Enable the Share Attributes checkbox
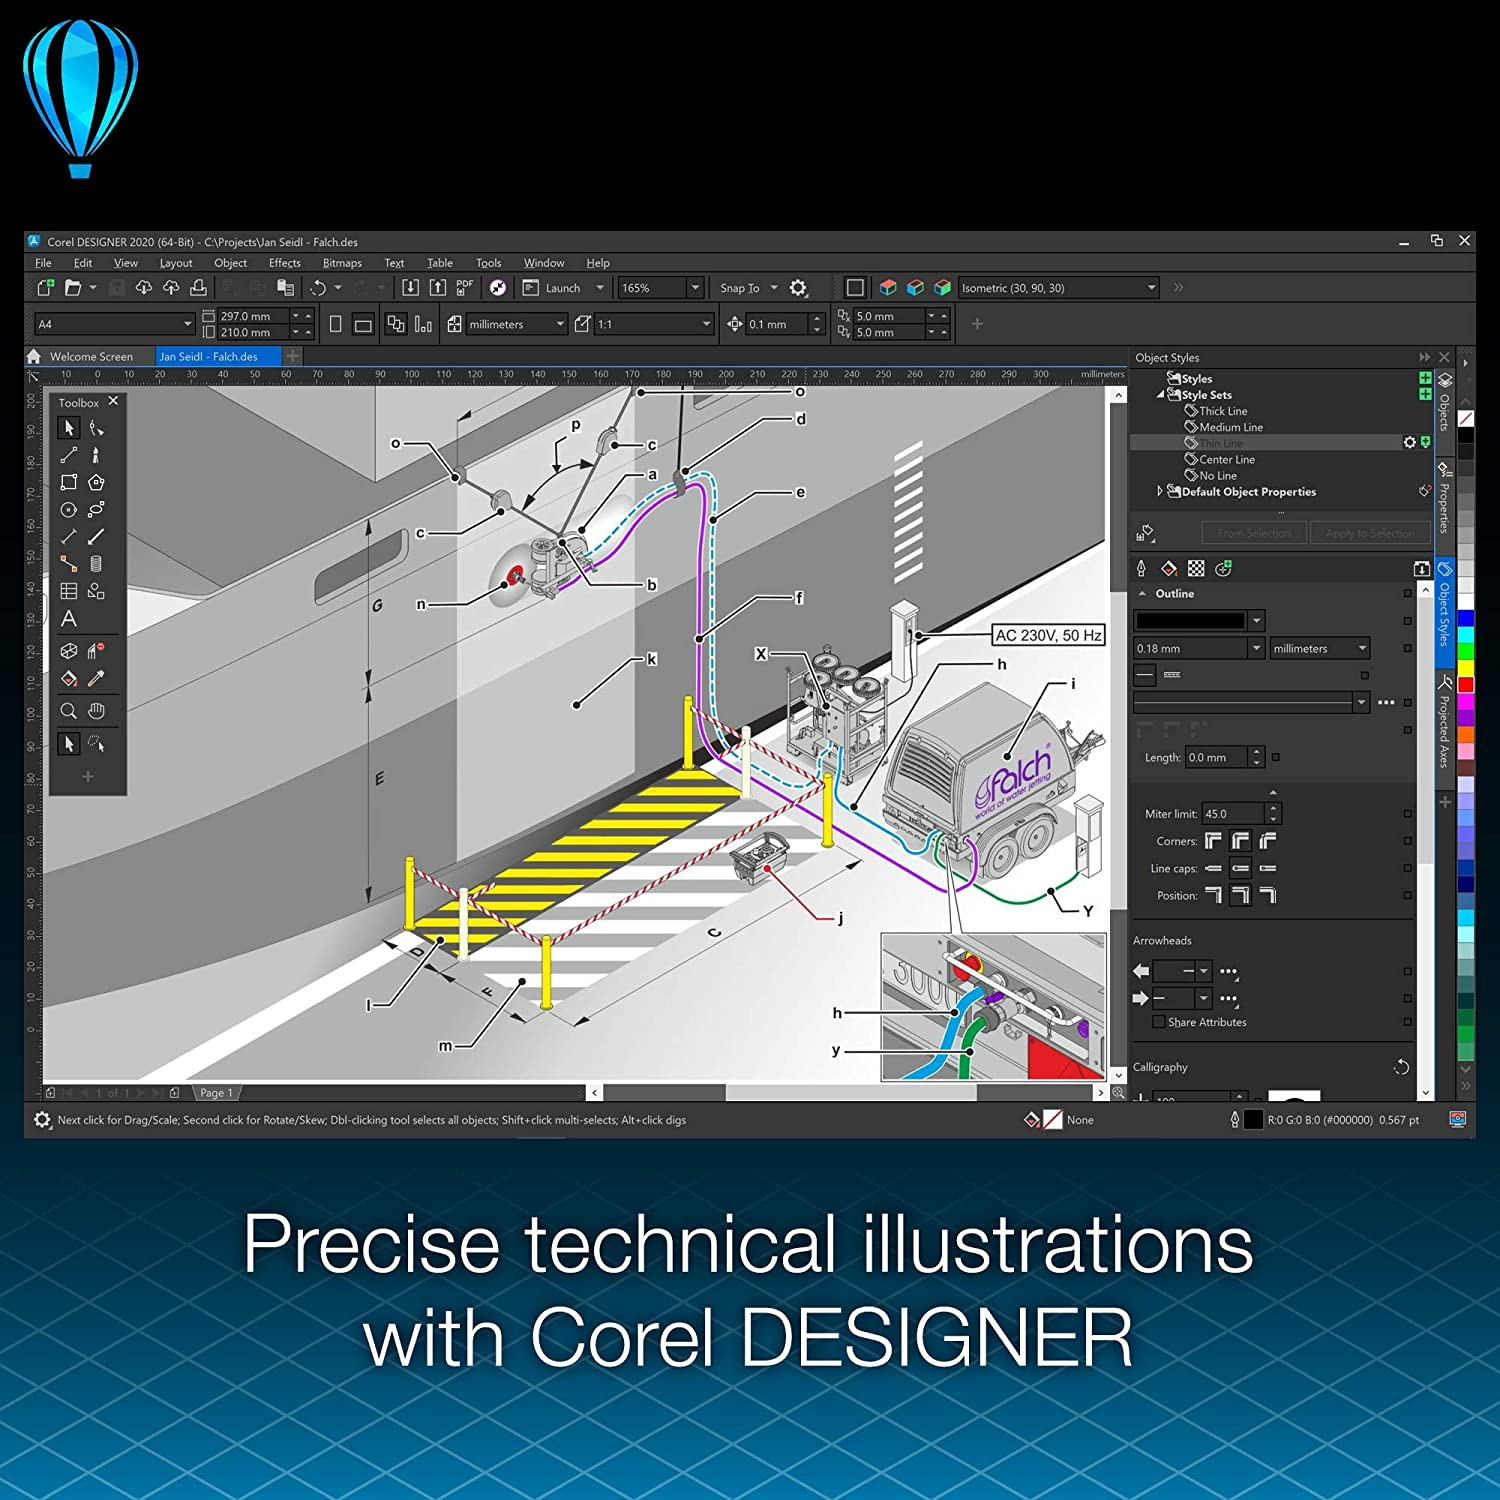This screenshot has width=1500, height=1500. pyautogui.click(x=1158, y=1022)
